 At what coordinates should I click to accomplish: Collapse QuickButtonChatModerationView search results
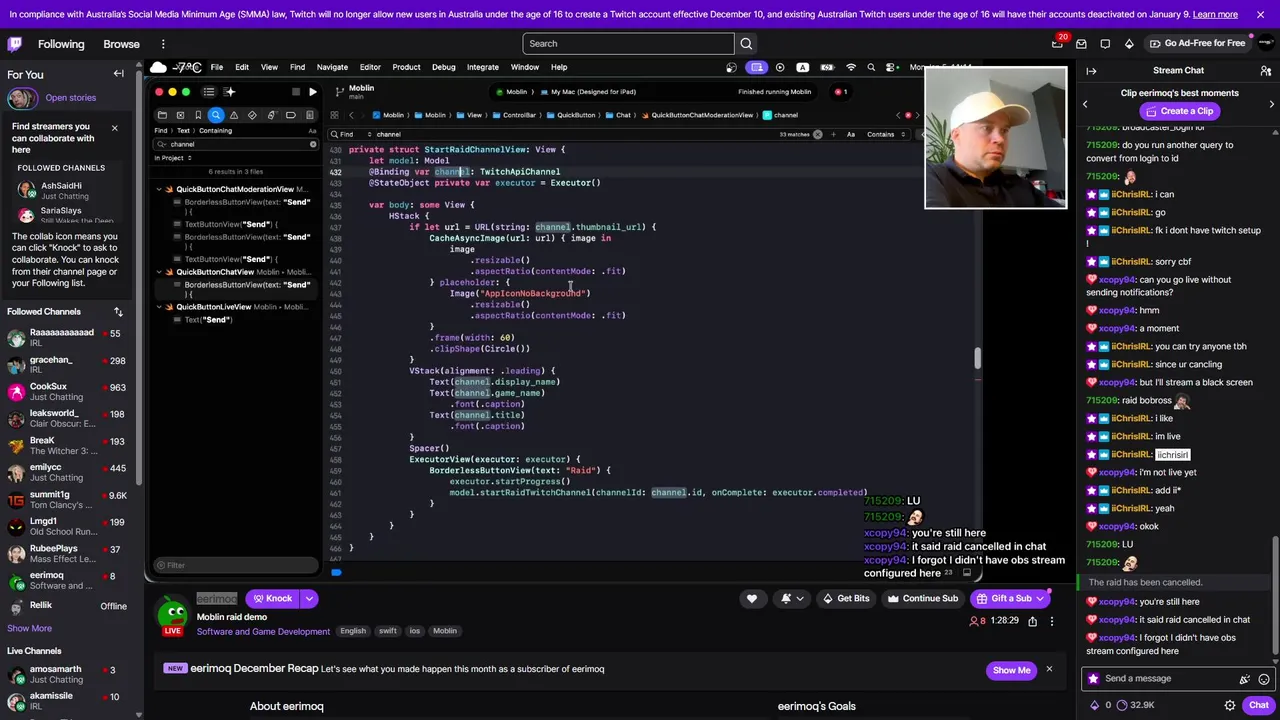point(158,189)
